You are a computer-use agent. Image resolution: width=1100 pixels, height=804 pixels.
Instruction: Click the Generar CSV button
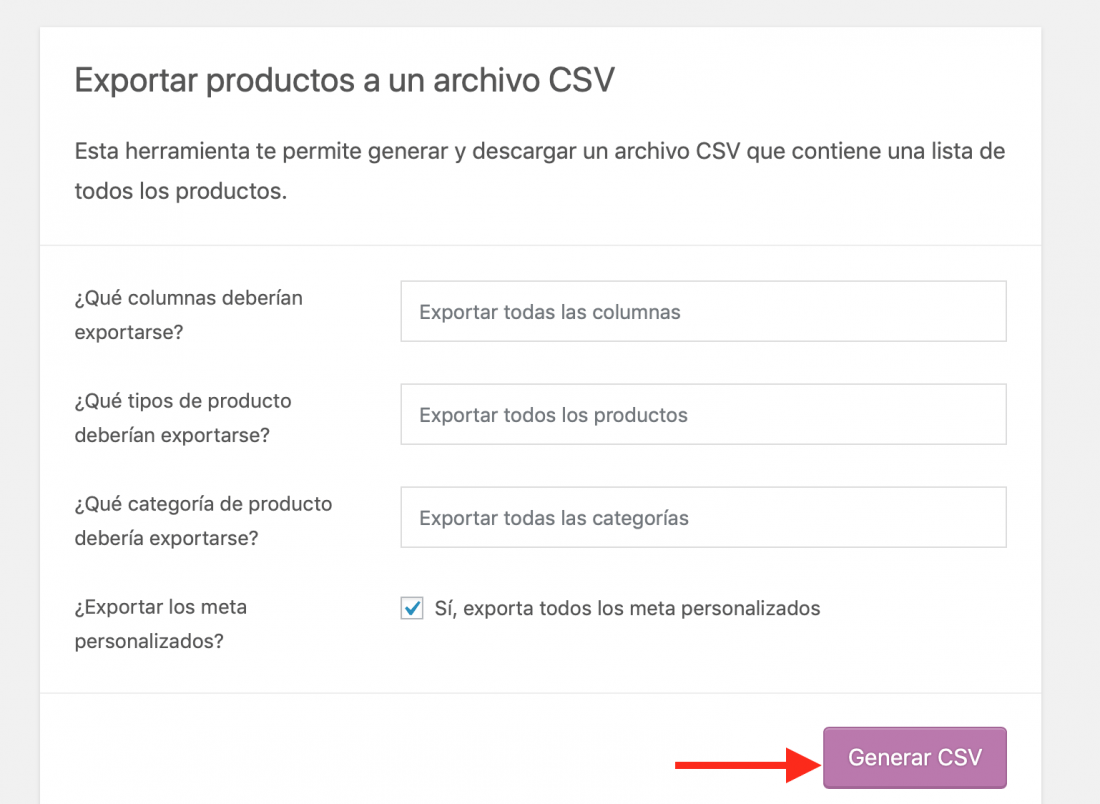click(915, 757)
